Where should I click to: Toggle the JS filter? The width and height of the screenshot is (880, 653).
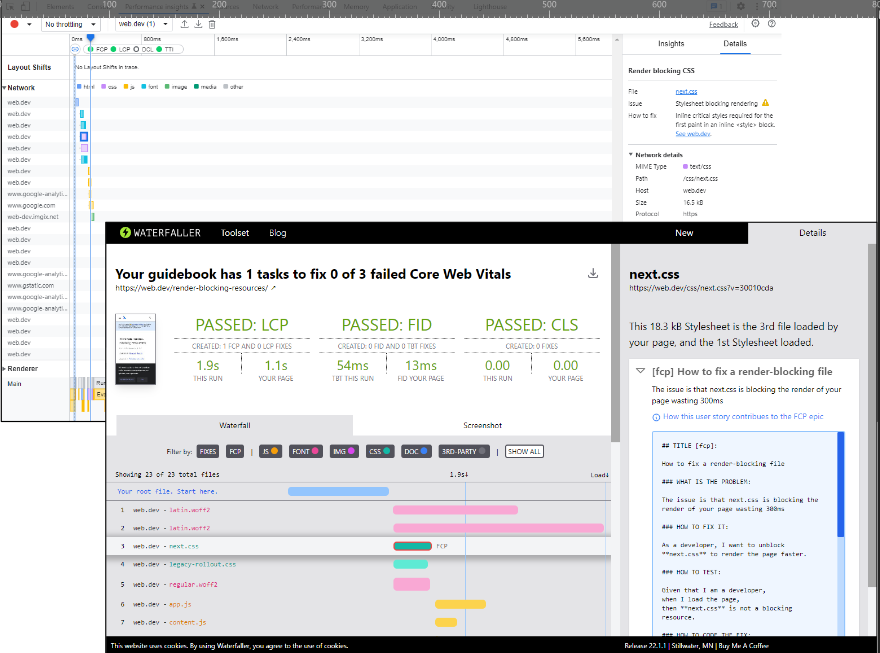tap(270, 452)
